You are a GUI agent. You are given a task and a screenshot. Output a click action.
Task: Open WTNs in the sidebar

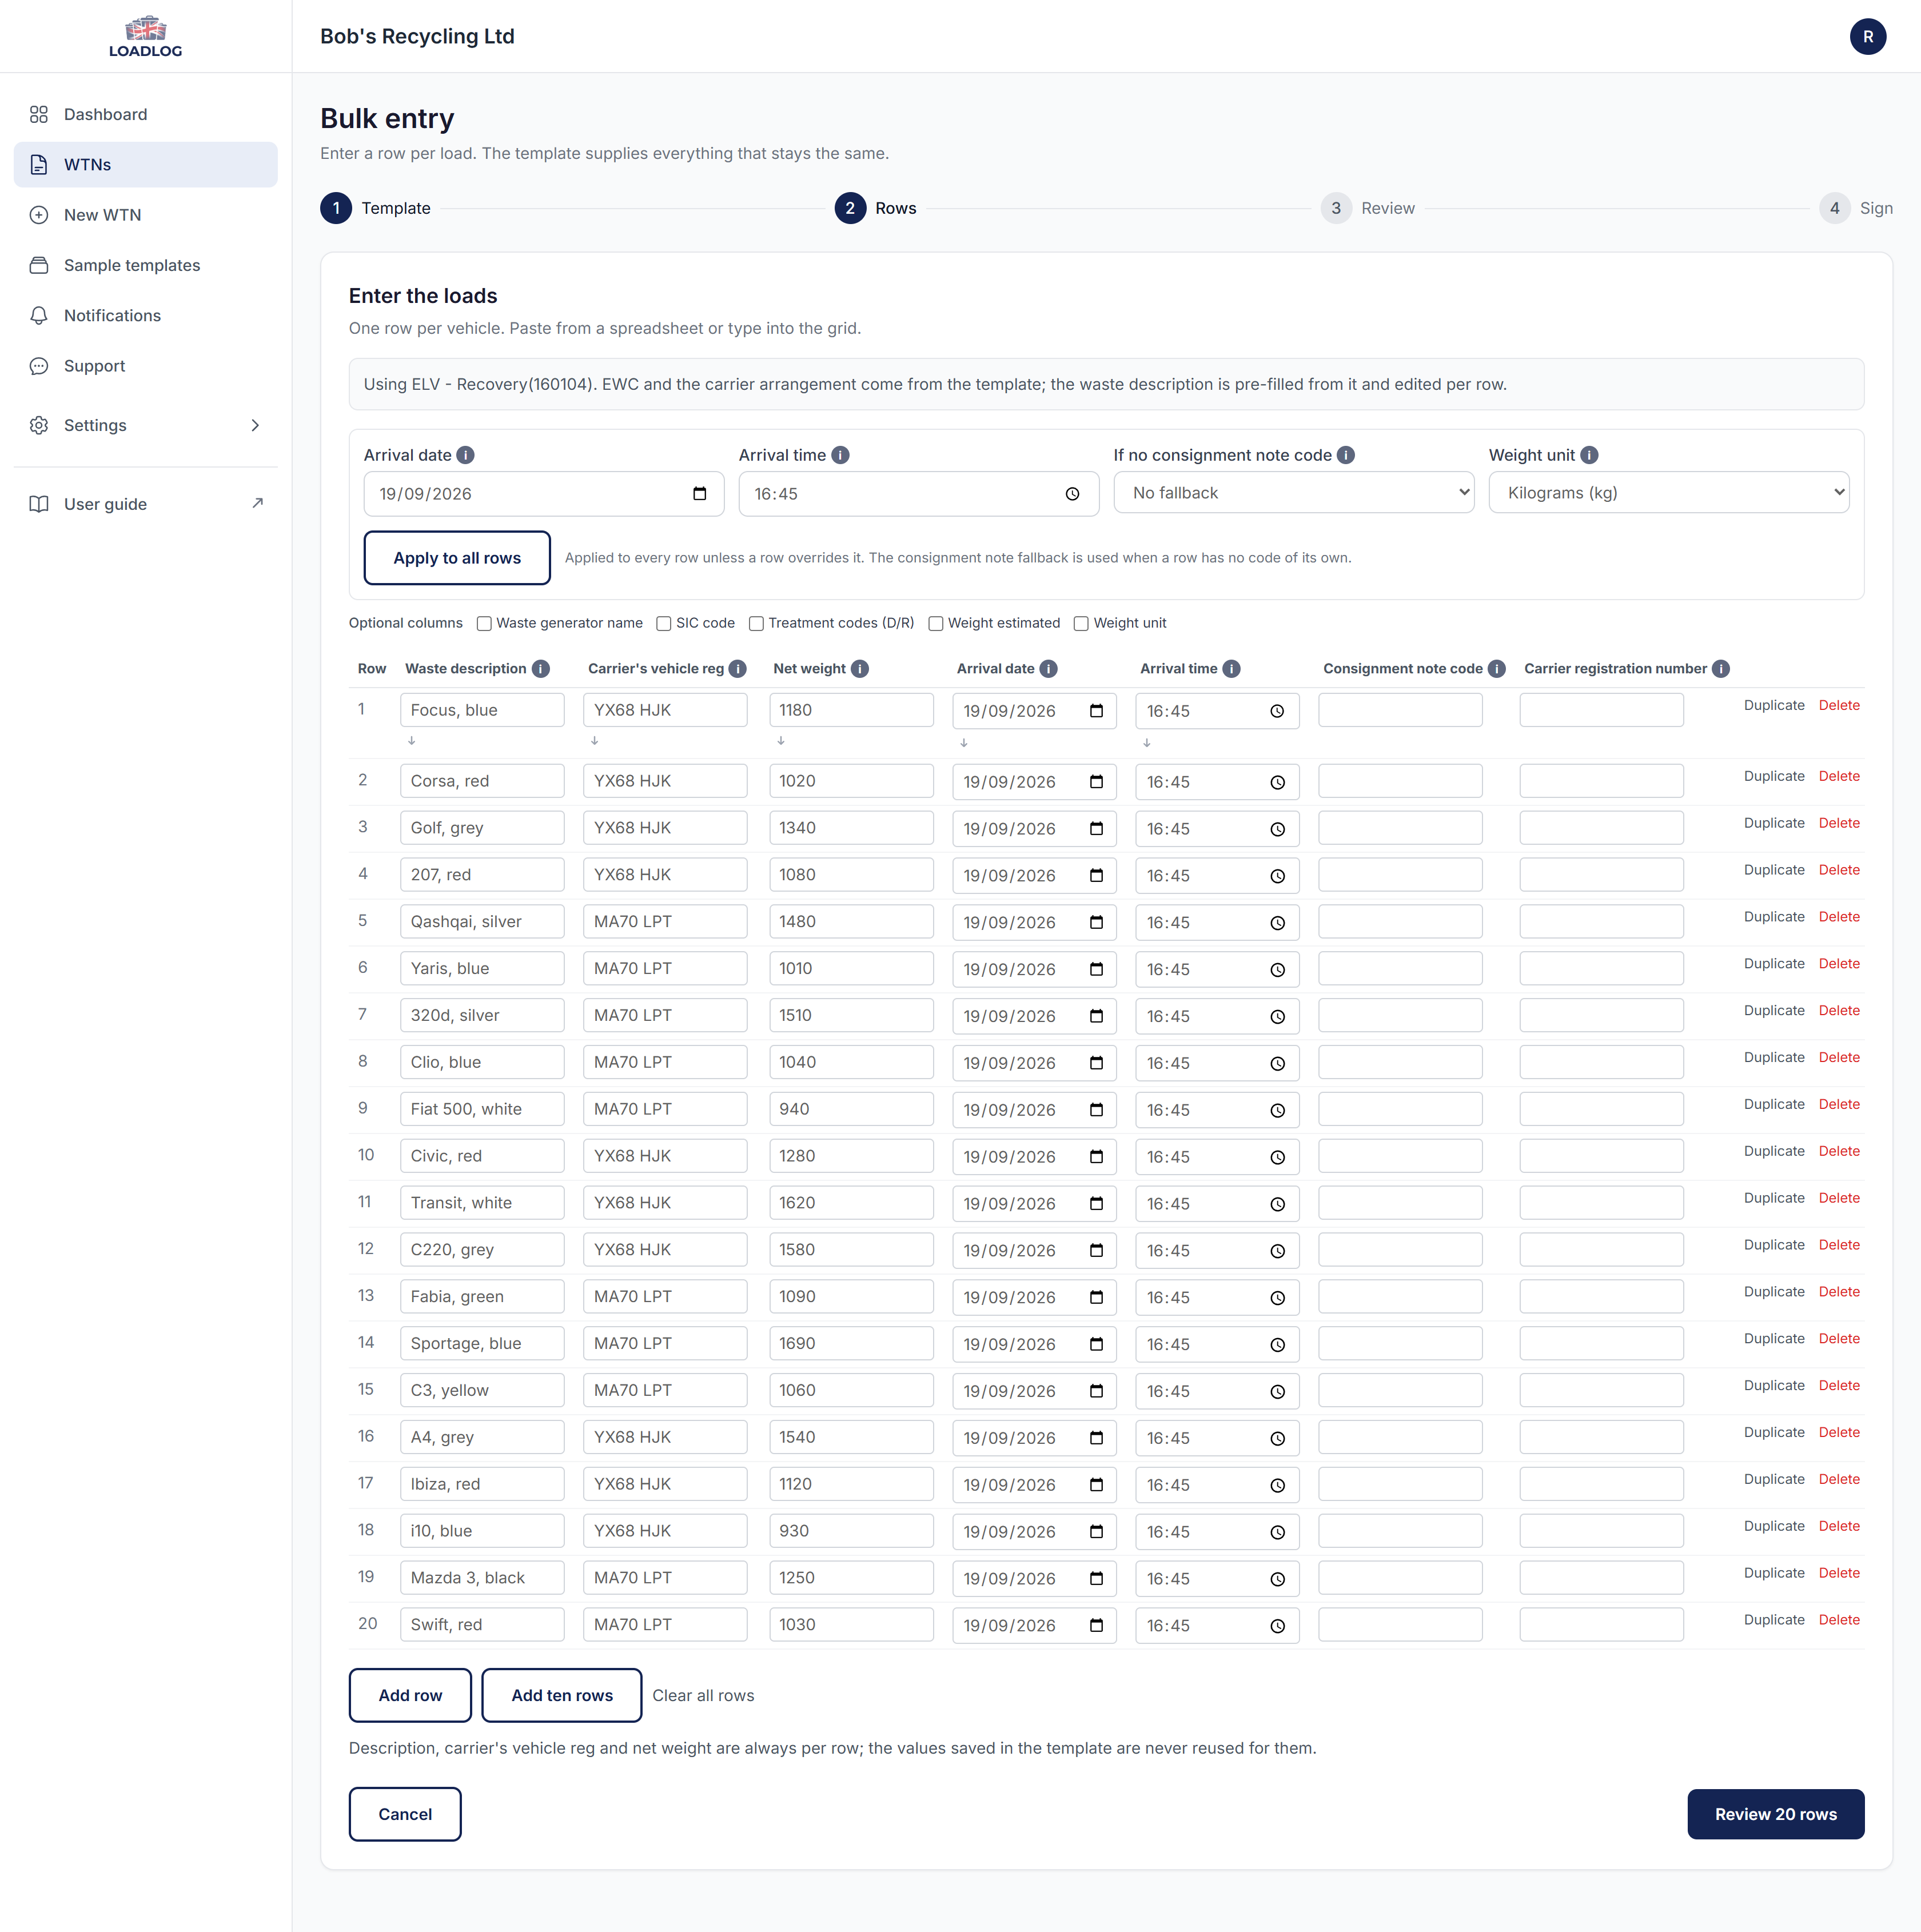click(x=145, y=165)
